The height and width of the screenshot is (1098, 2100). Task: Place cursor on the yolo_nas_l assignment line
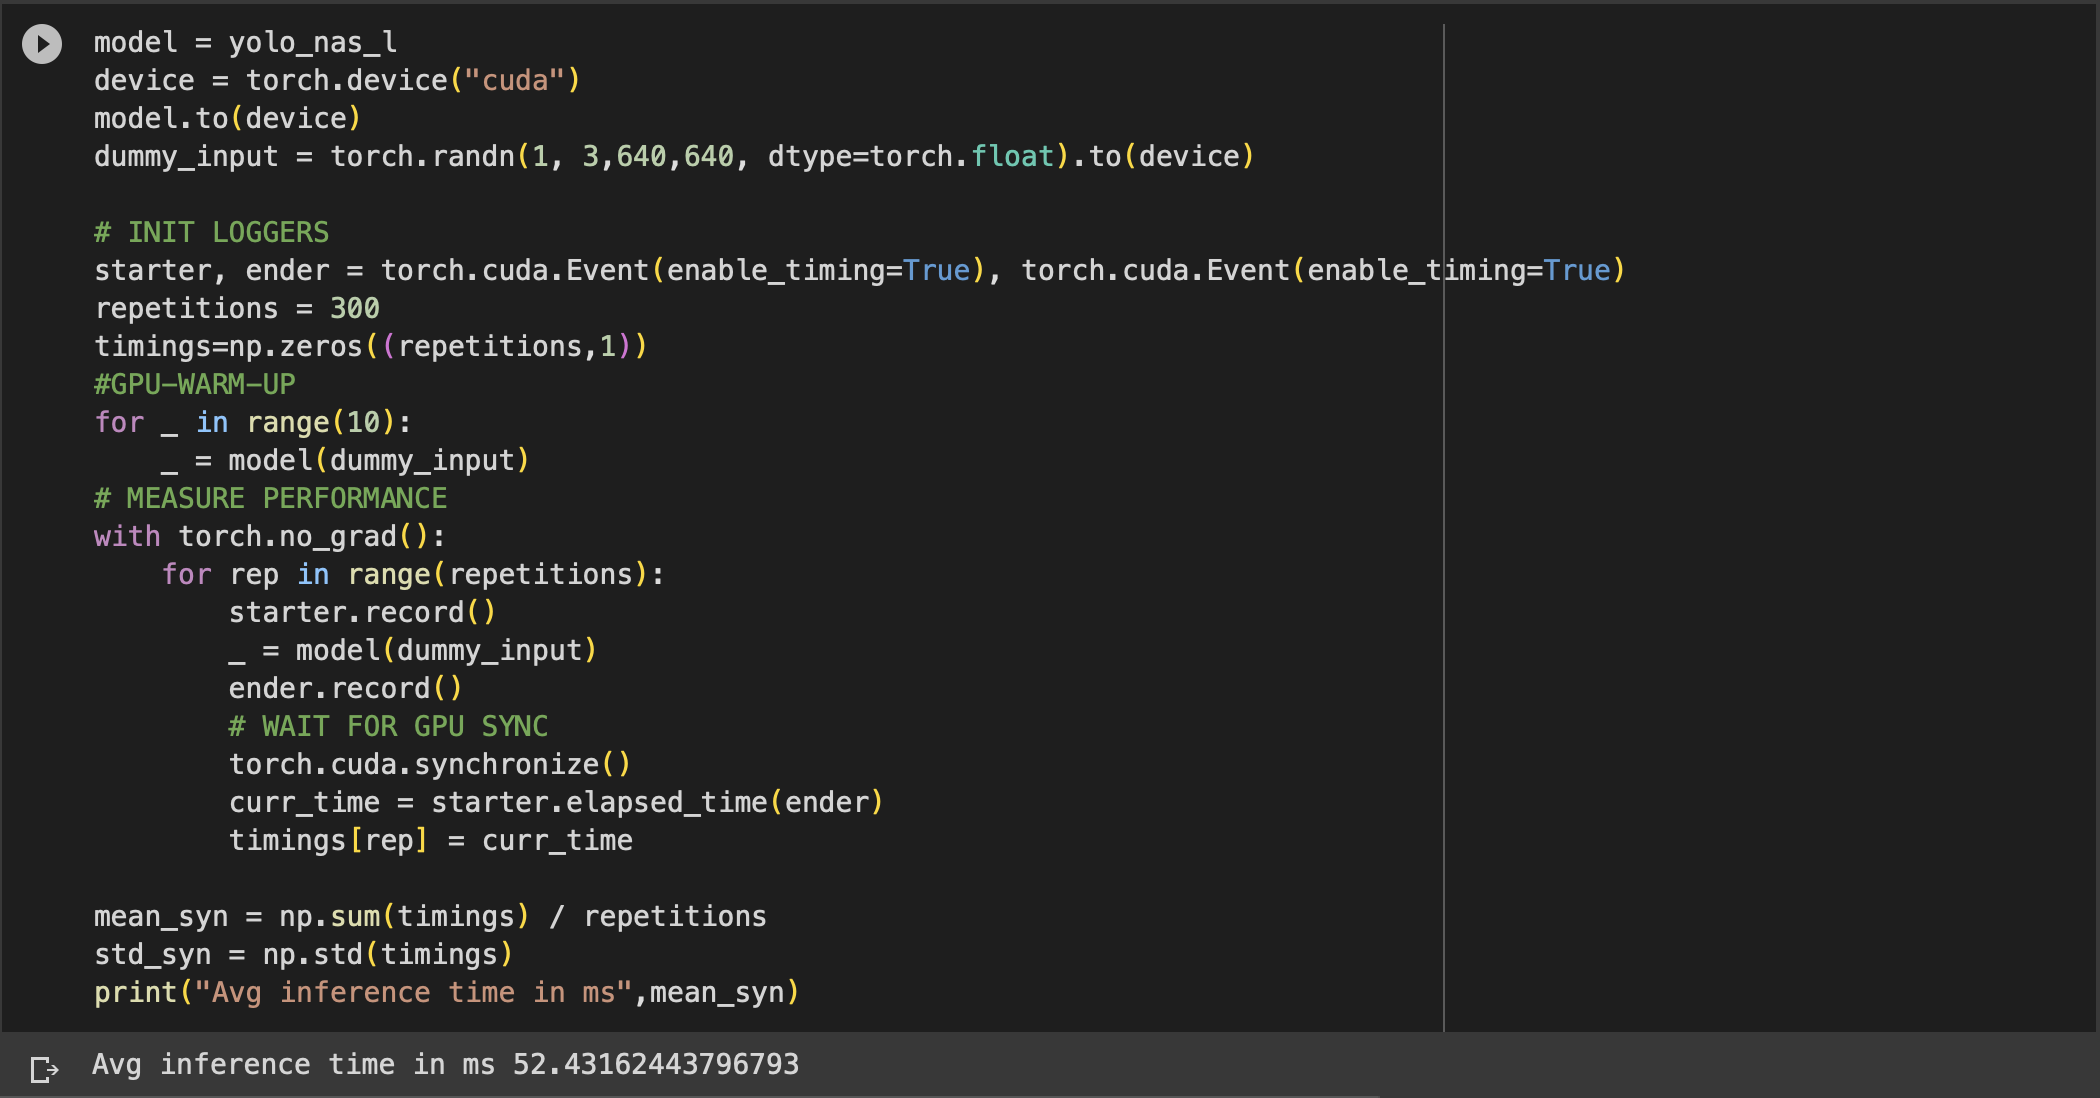pyautogui.click(x=245, y=42)
